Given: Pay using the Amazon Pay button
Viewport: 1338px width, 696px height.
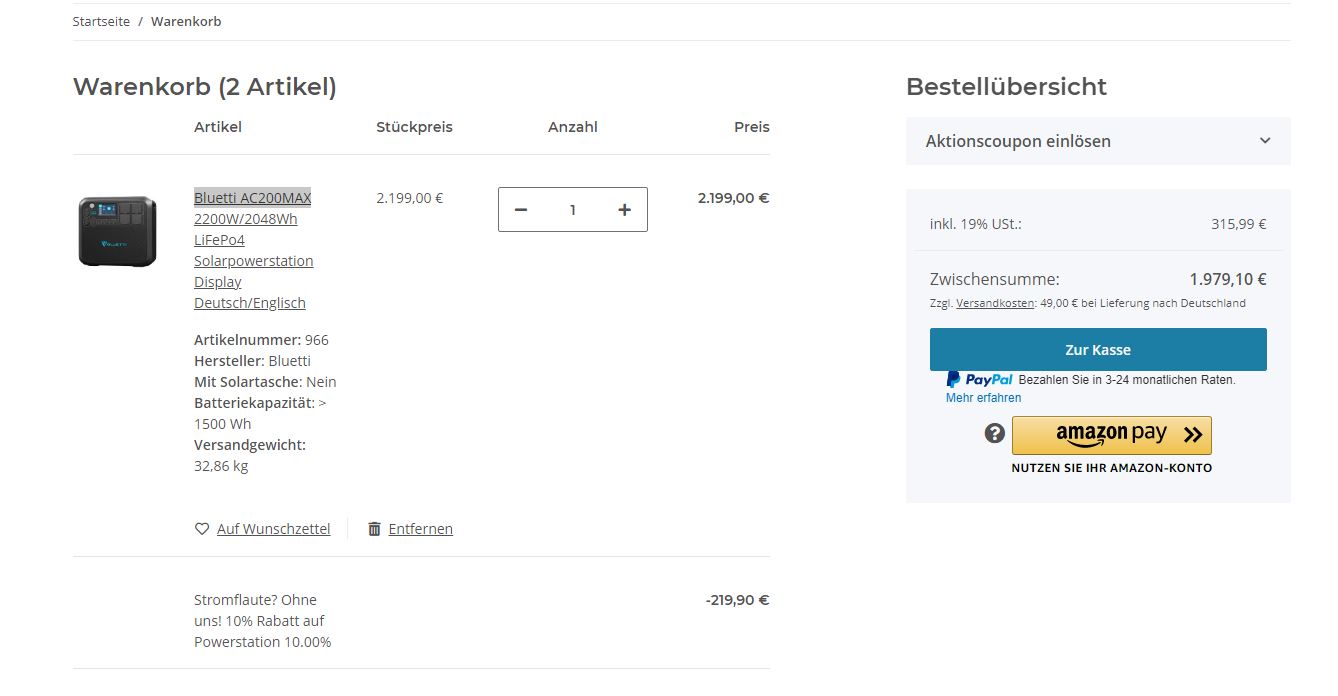Looking at the screenshot, I should tap(1111, 435).
